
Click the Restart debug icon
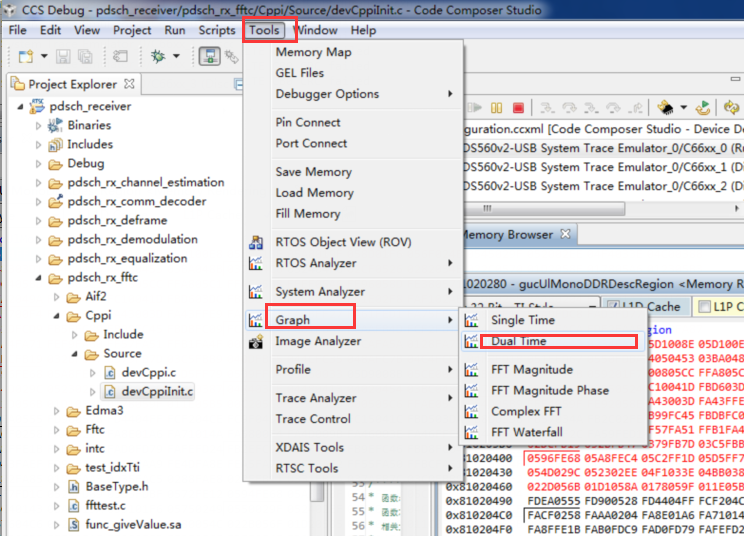pyautogui.click(x=703, y=108)
